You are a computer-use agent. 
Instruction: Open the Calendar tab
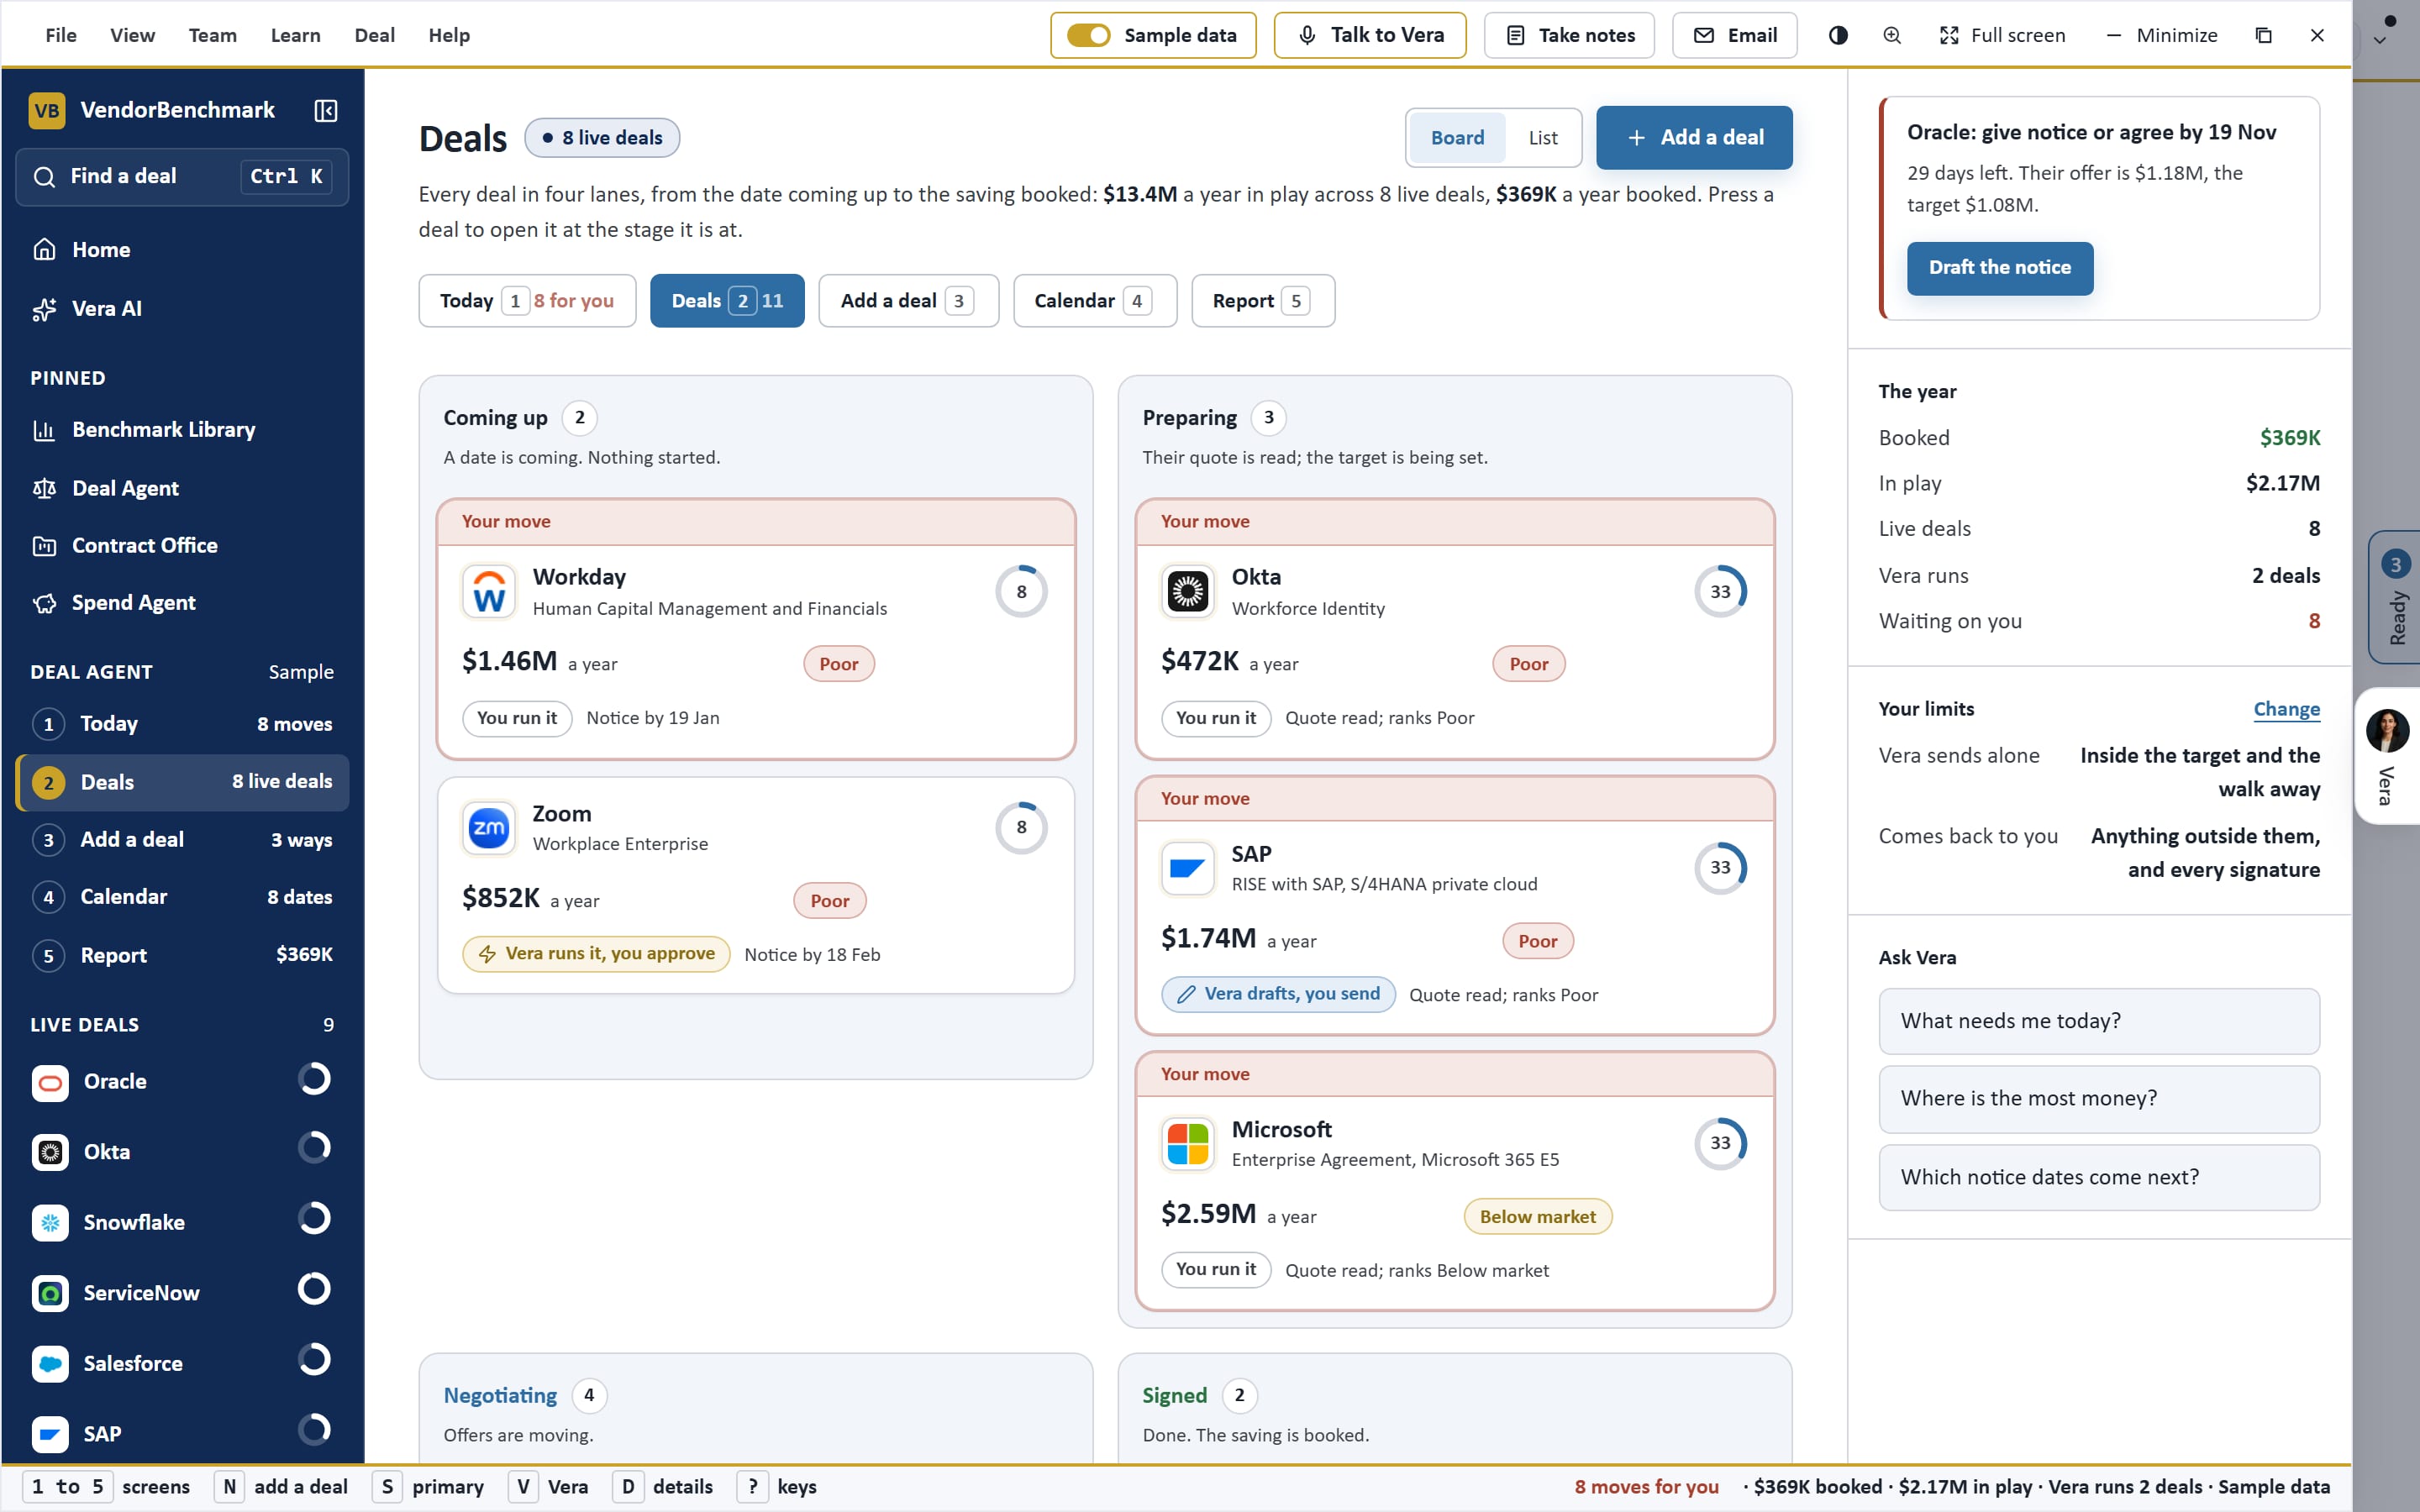click(x=1094, y=301)
